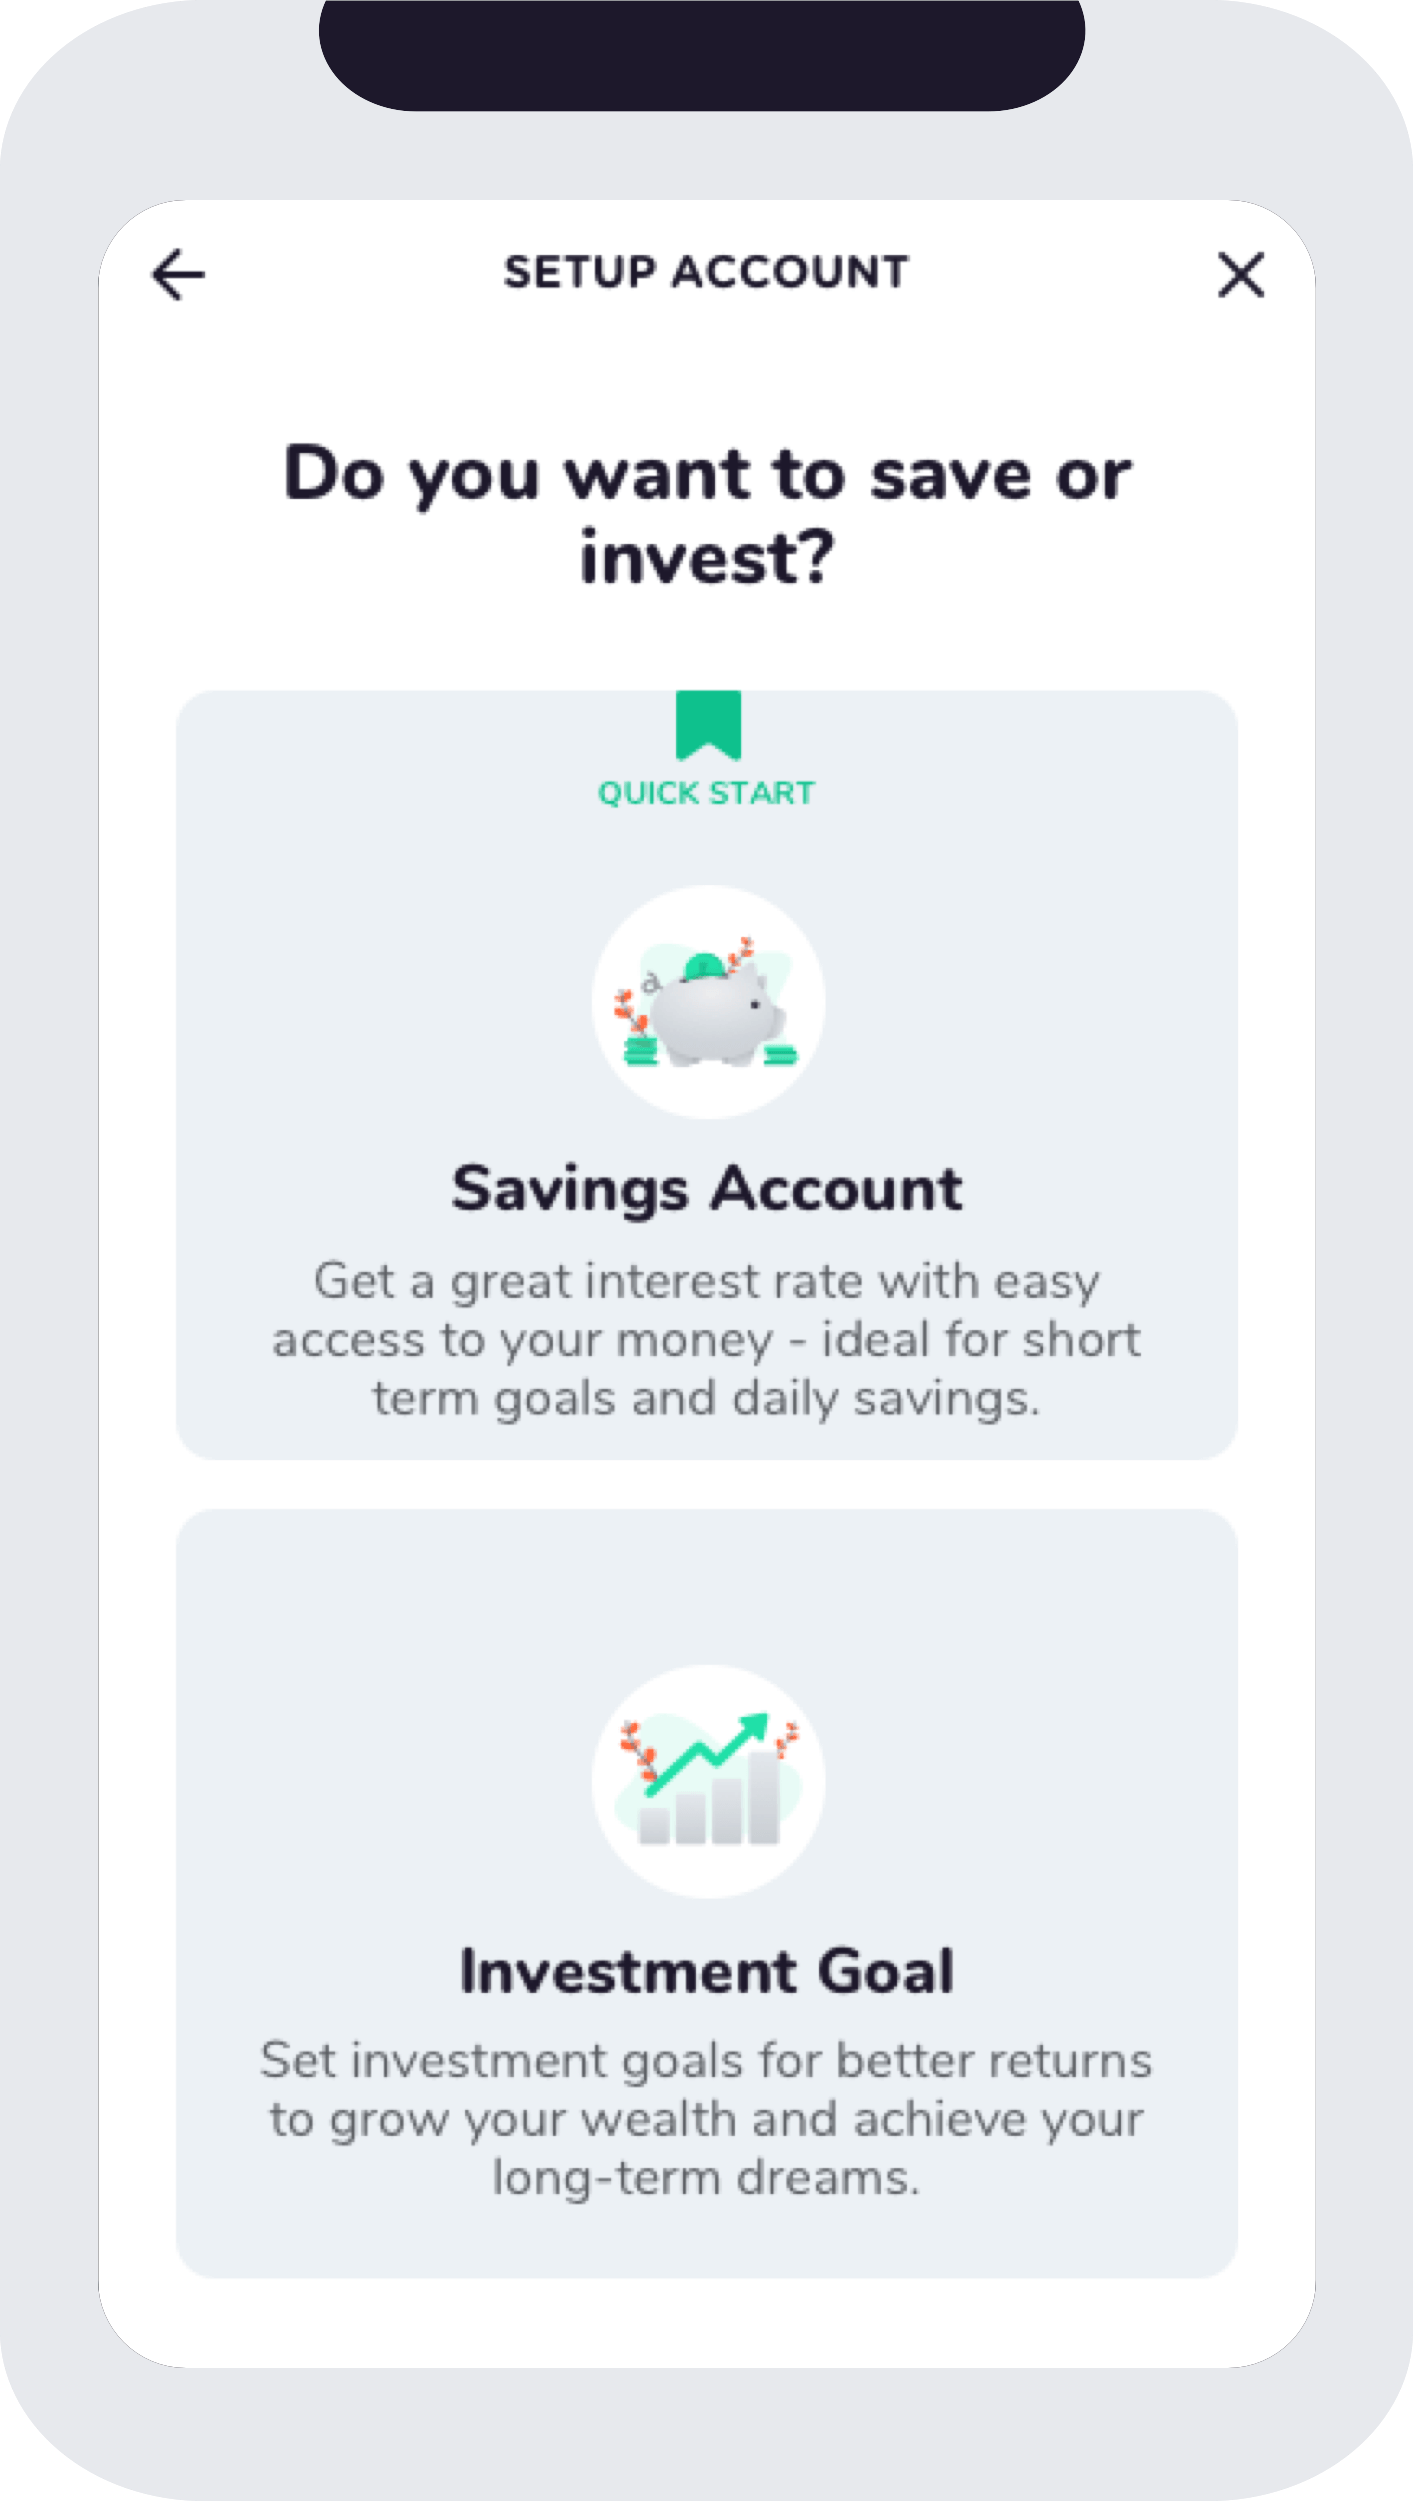Tap the green Quick Start bookmark ribbon
The image size is (1413, 2502).
tap(708, 724)
